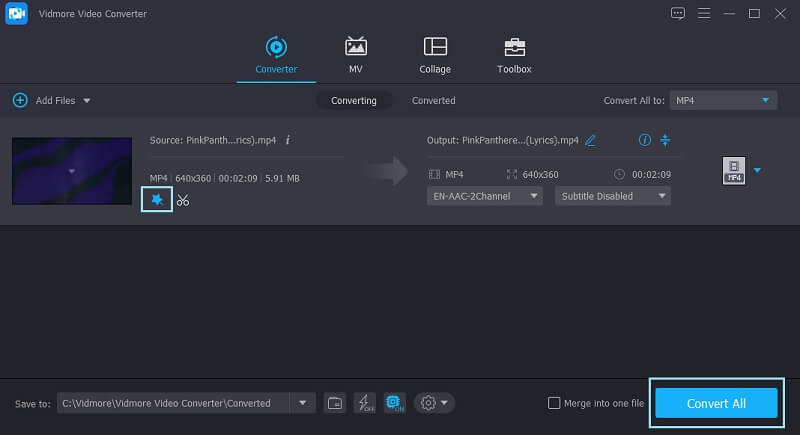Open output media info circle icon
Image resolution: width=800 pixels, height=435 pixels.
tap(644, 140)
